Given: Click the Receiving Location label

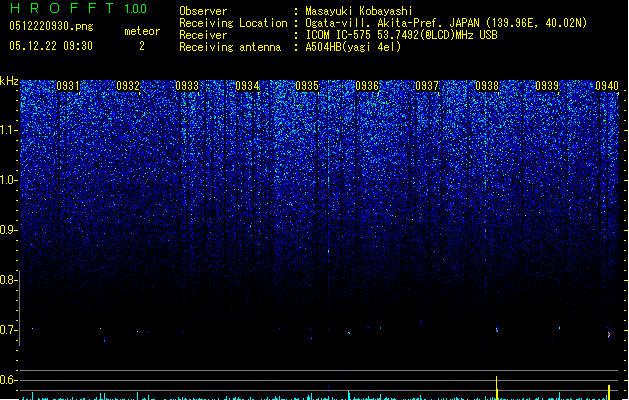Looking at the screenshot, I should (233, 23).
